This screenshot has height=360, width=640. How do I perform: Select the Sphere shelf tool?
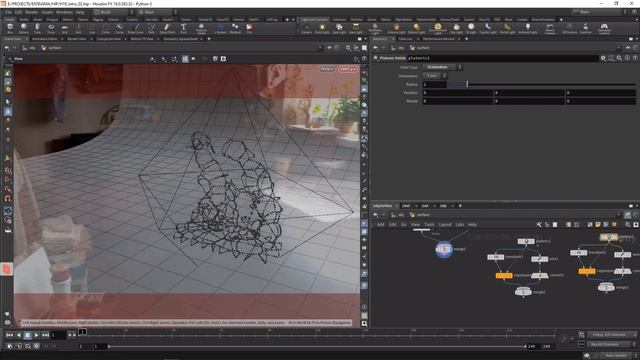click(24, 28)
